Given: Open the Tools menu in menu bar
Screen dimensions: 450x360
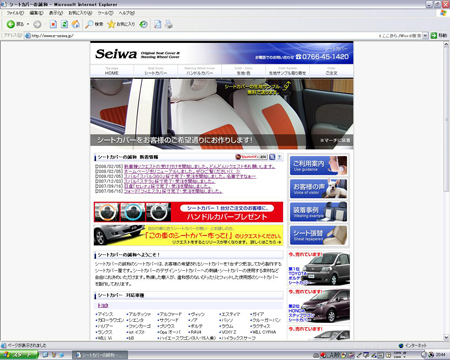Looking at the screenshot, I should (105, 13).
